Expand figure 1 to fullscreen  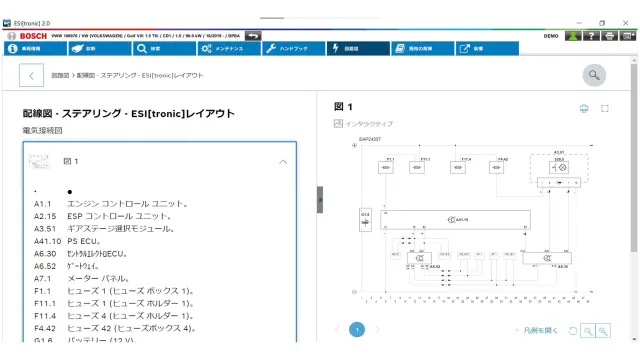(x=605, y=109)
